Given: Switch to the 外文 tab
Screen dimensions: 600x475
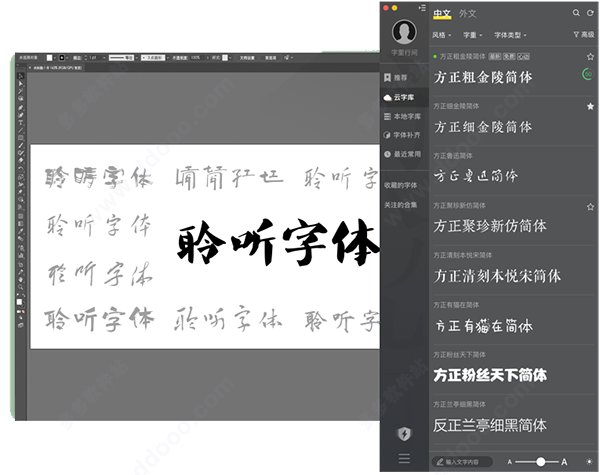Looking at the screenshot, I should [467, 14].
